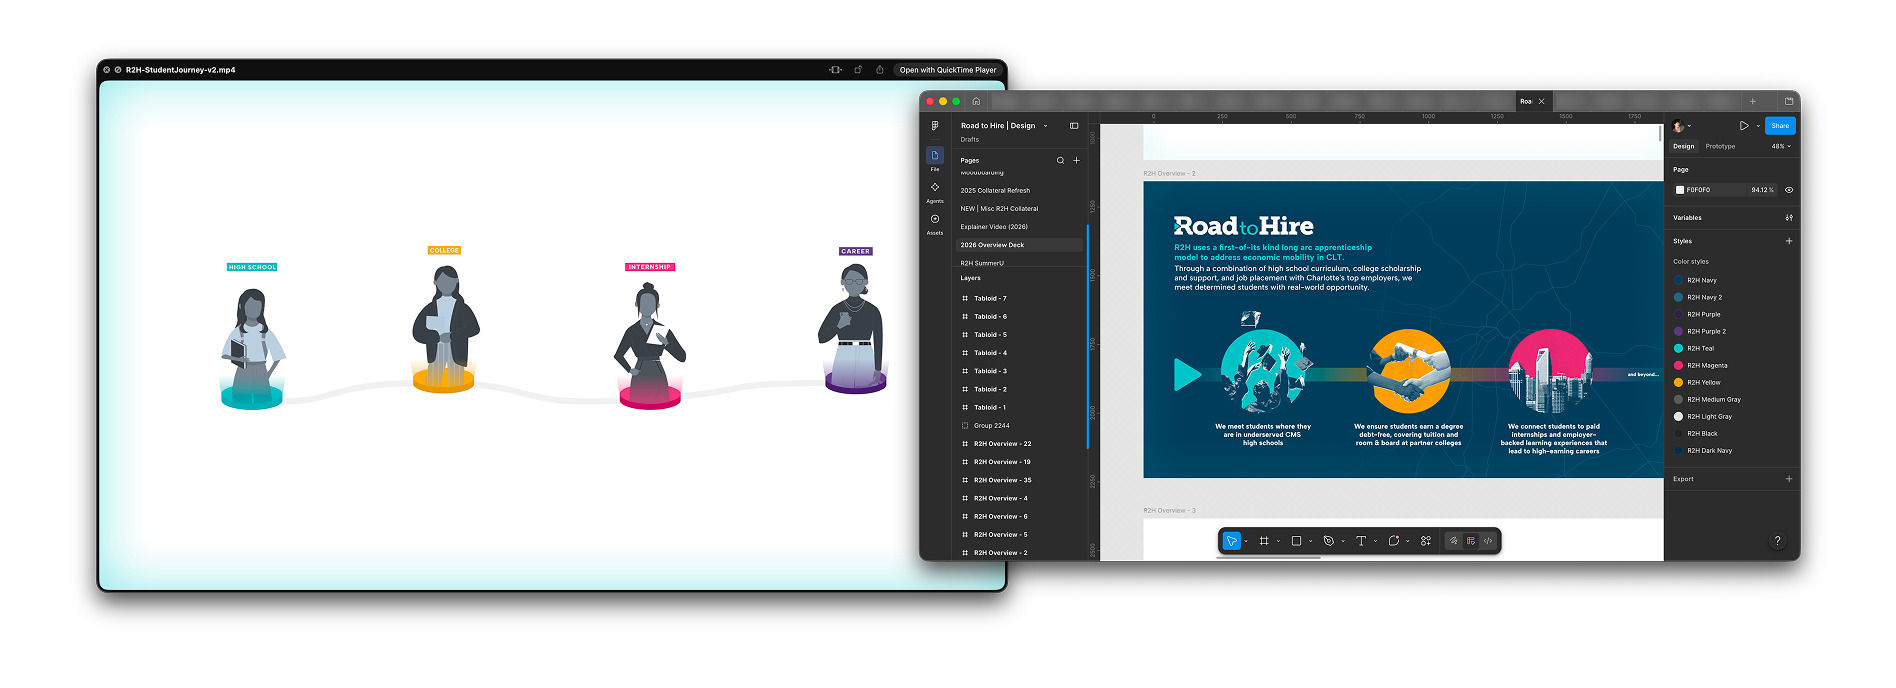This screenshot has width=1896, height=688.
Task: Expand the file name dropdown chevron
Action: pos(1045,126)
